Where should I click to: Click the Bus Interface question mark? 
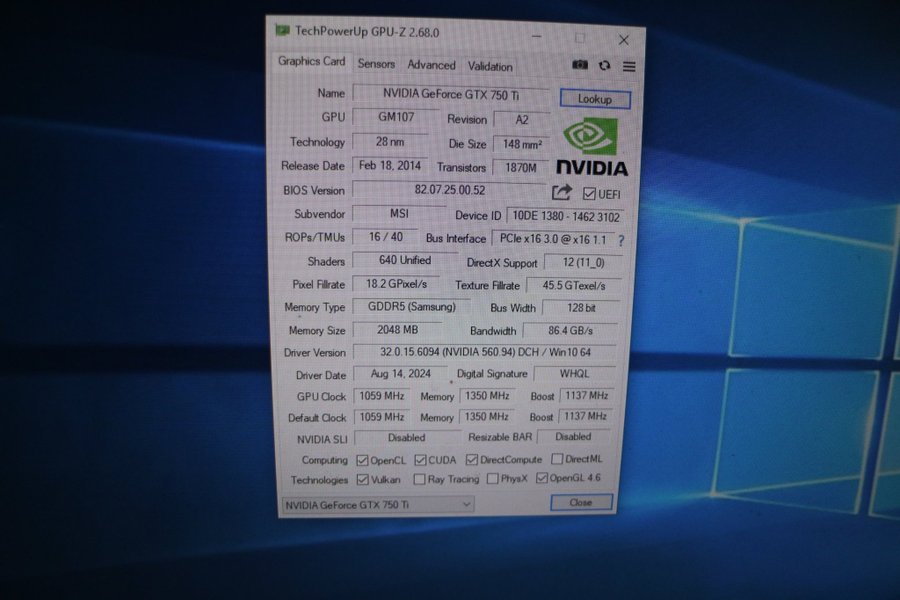coord(621,240)
